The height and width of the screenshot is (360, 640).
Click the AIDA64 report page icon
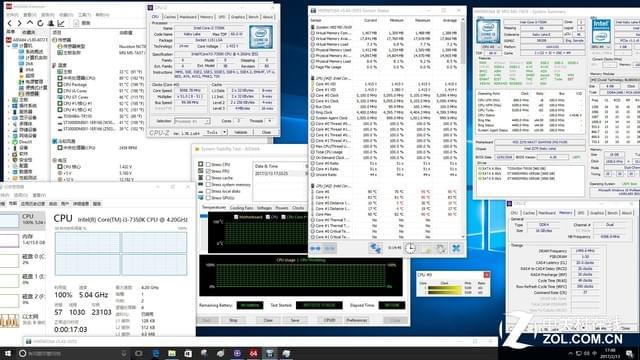click(x=76, y=23)
